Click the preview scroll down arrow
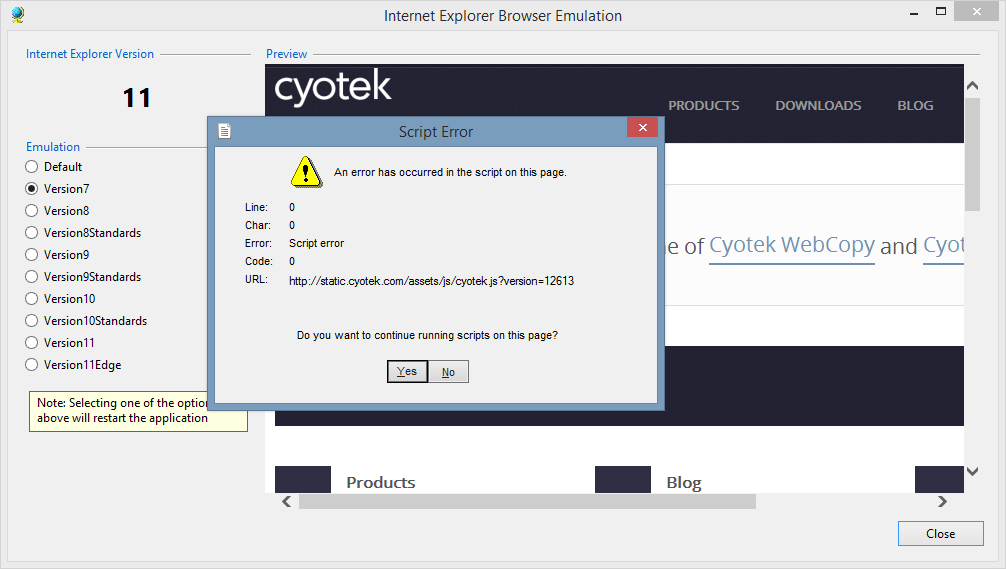Image resolution: width=1006 pixels, height=569 pixels. coord(973,471)
